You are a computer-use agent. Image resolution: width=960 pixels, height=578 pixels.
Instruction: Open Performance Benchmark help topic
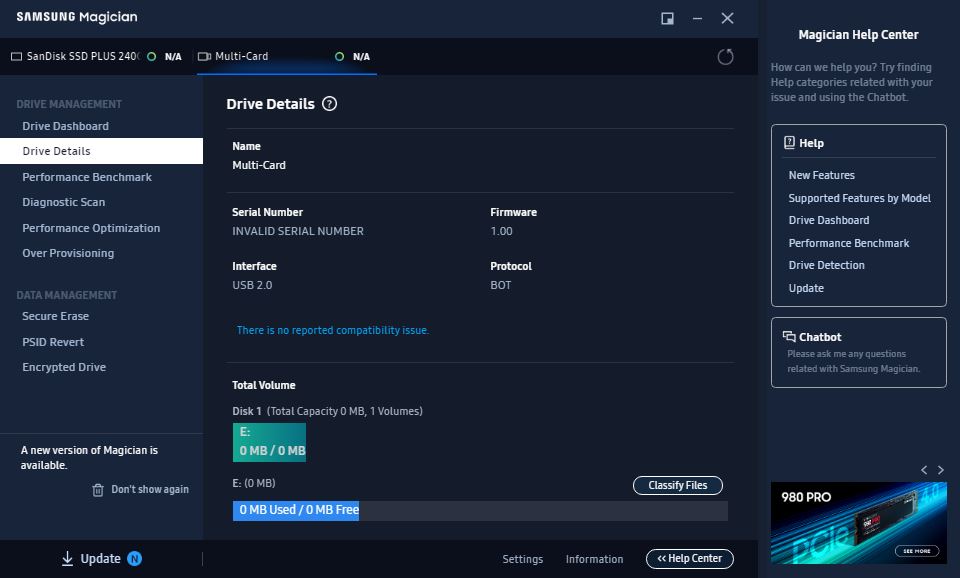(849, 243)
